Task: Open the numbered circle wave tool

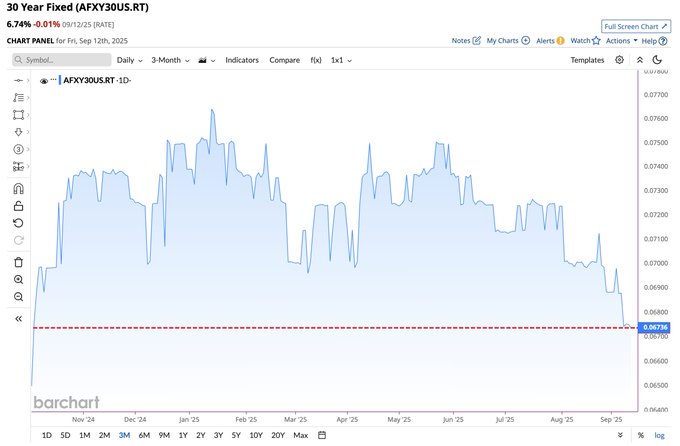Action: pos(18,149)
